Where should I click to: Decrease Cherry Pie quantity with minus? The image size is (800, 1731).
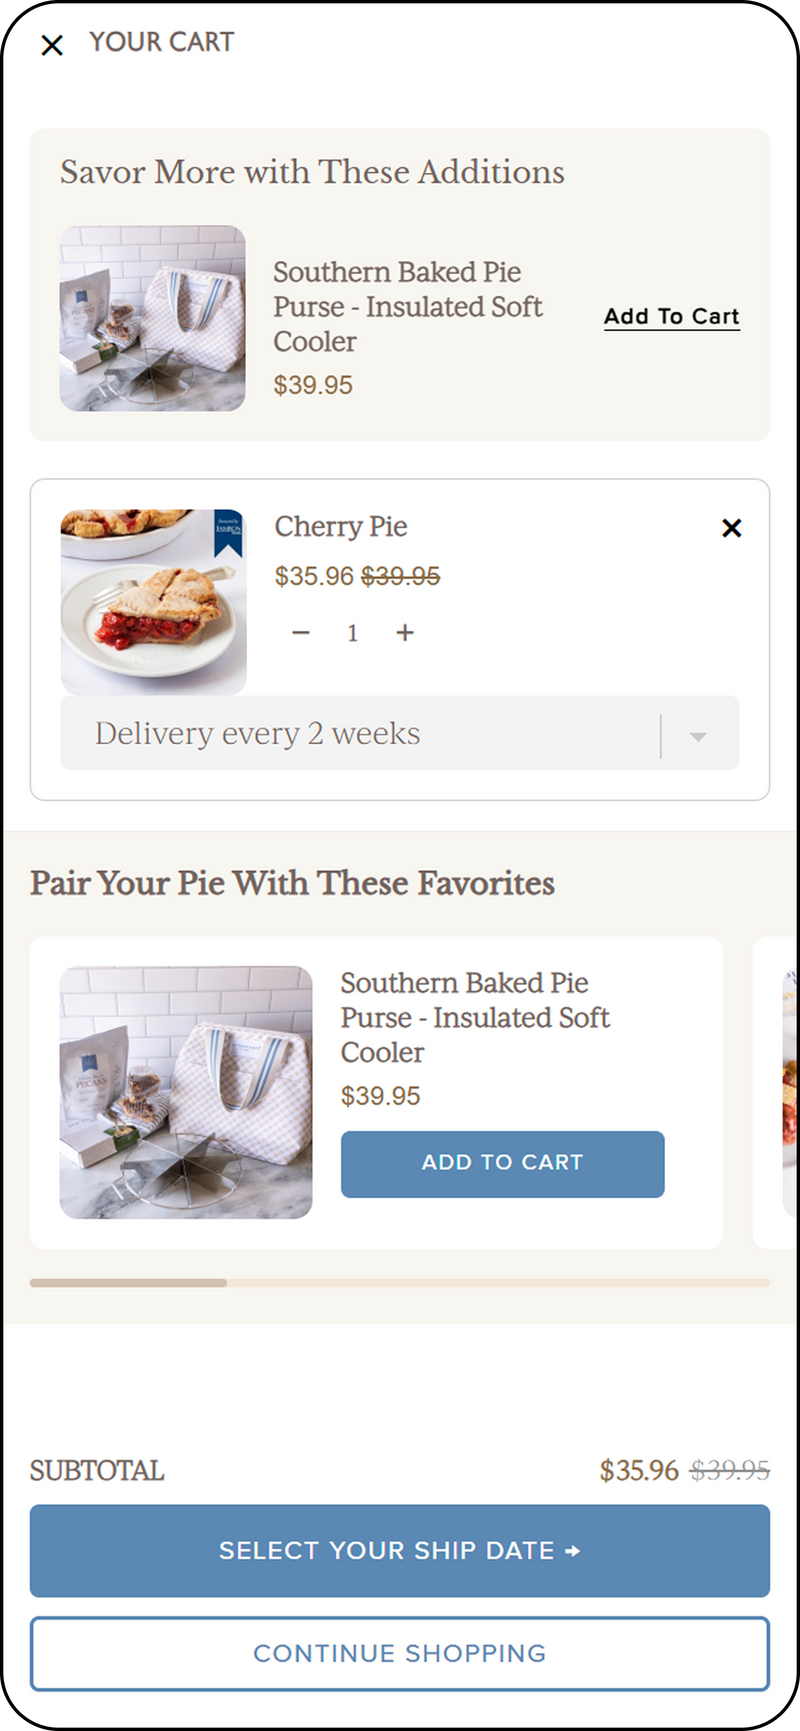301,633
